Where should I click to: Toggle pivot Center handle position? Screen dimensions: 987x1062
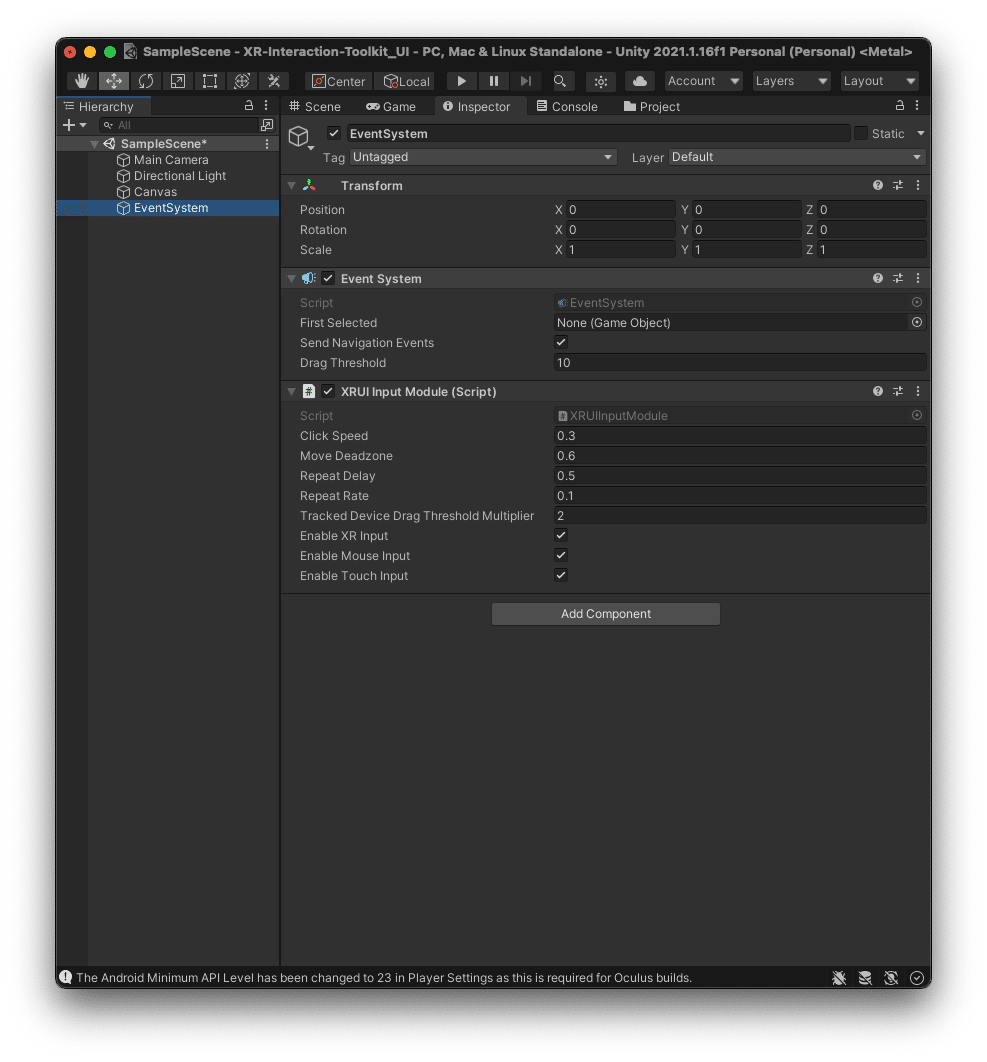339,81
